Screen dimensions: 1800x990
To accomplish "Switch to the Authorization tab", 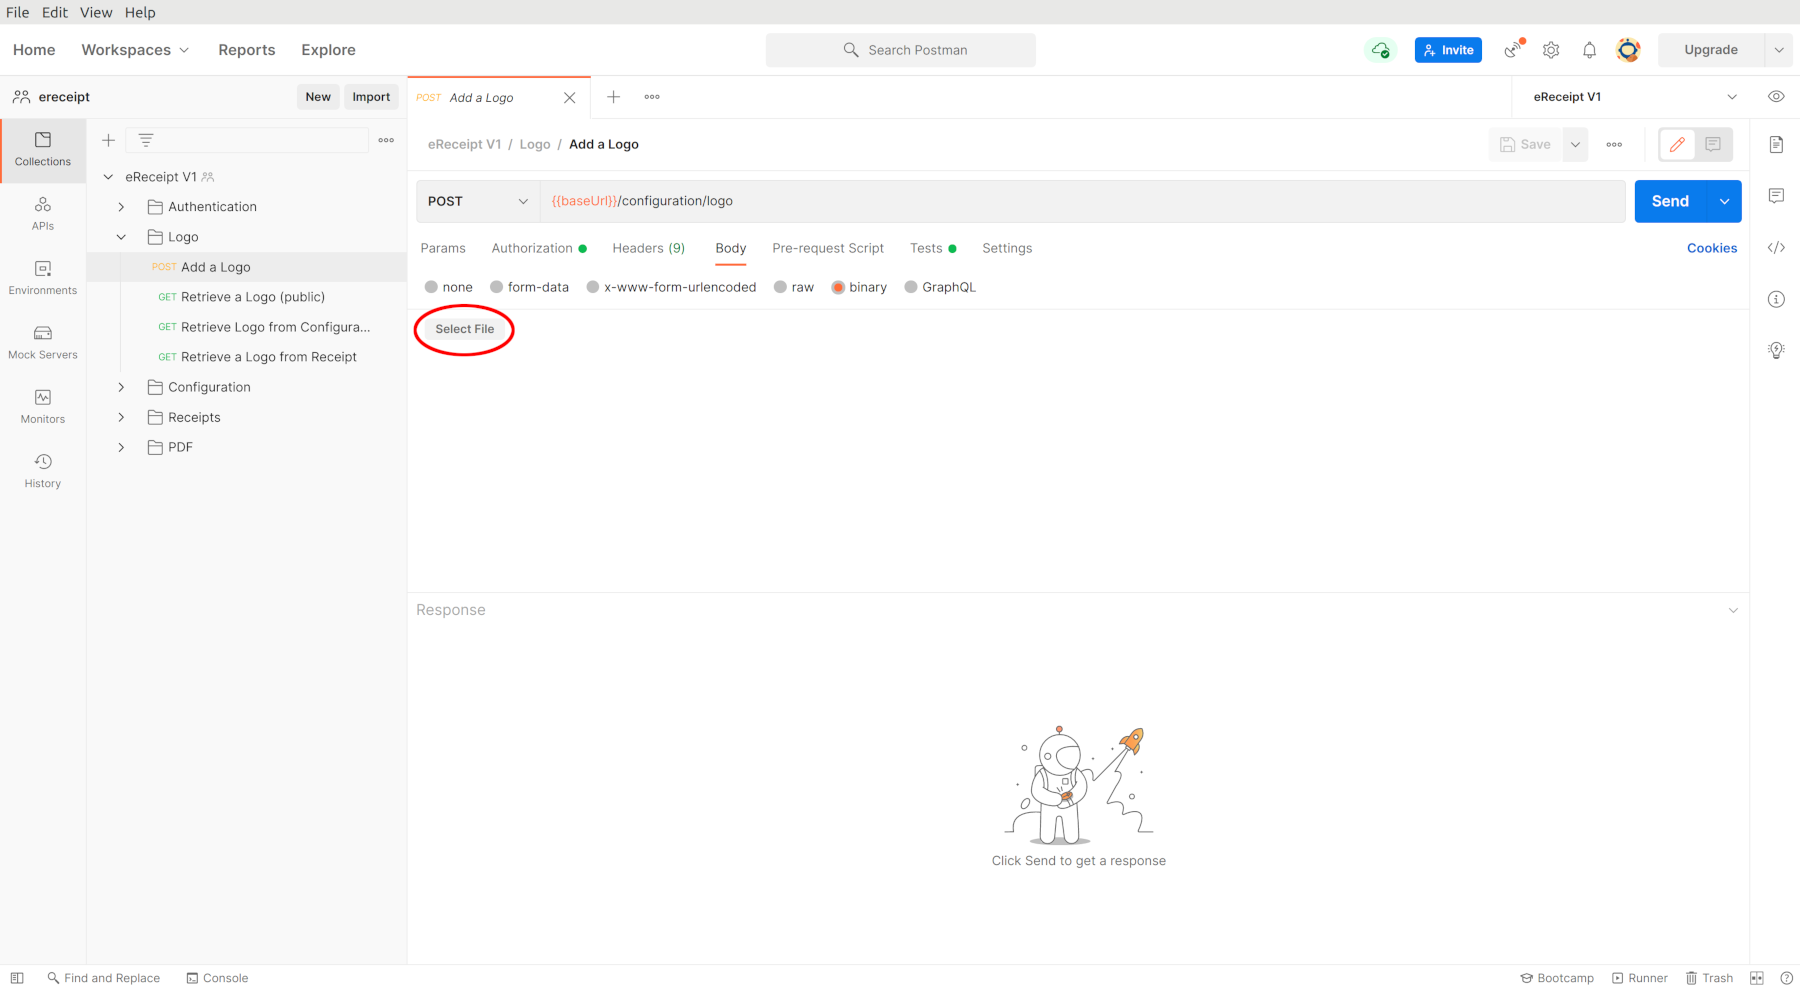I will 539,248.
